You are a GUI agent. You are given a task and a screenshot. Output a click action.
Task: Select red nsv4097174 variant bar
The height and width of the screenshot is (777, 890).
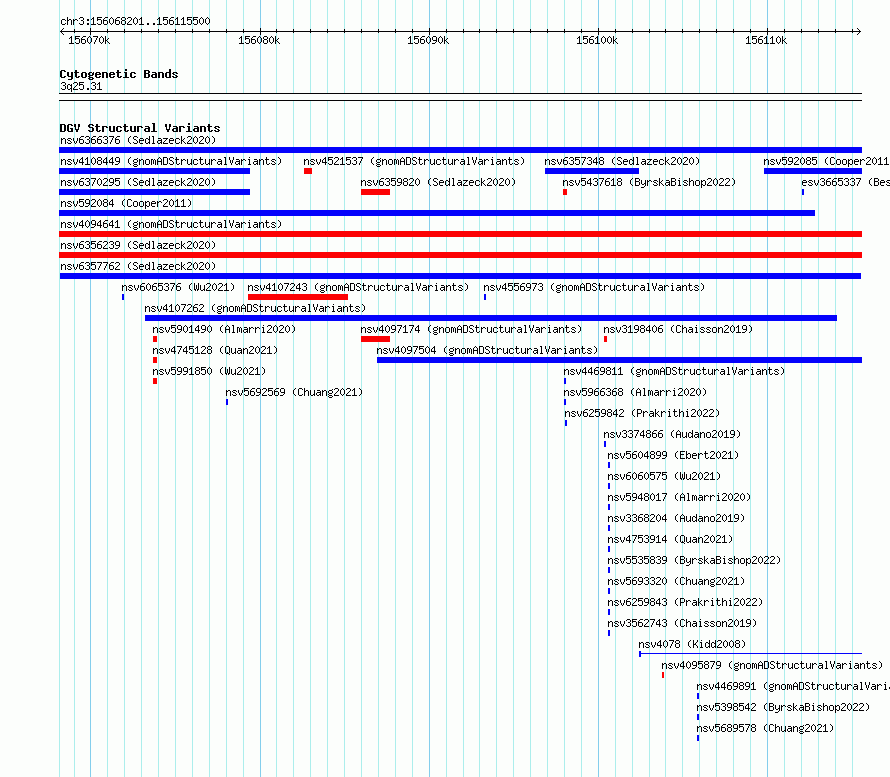(x=375, y=339)
